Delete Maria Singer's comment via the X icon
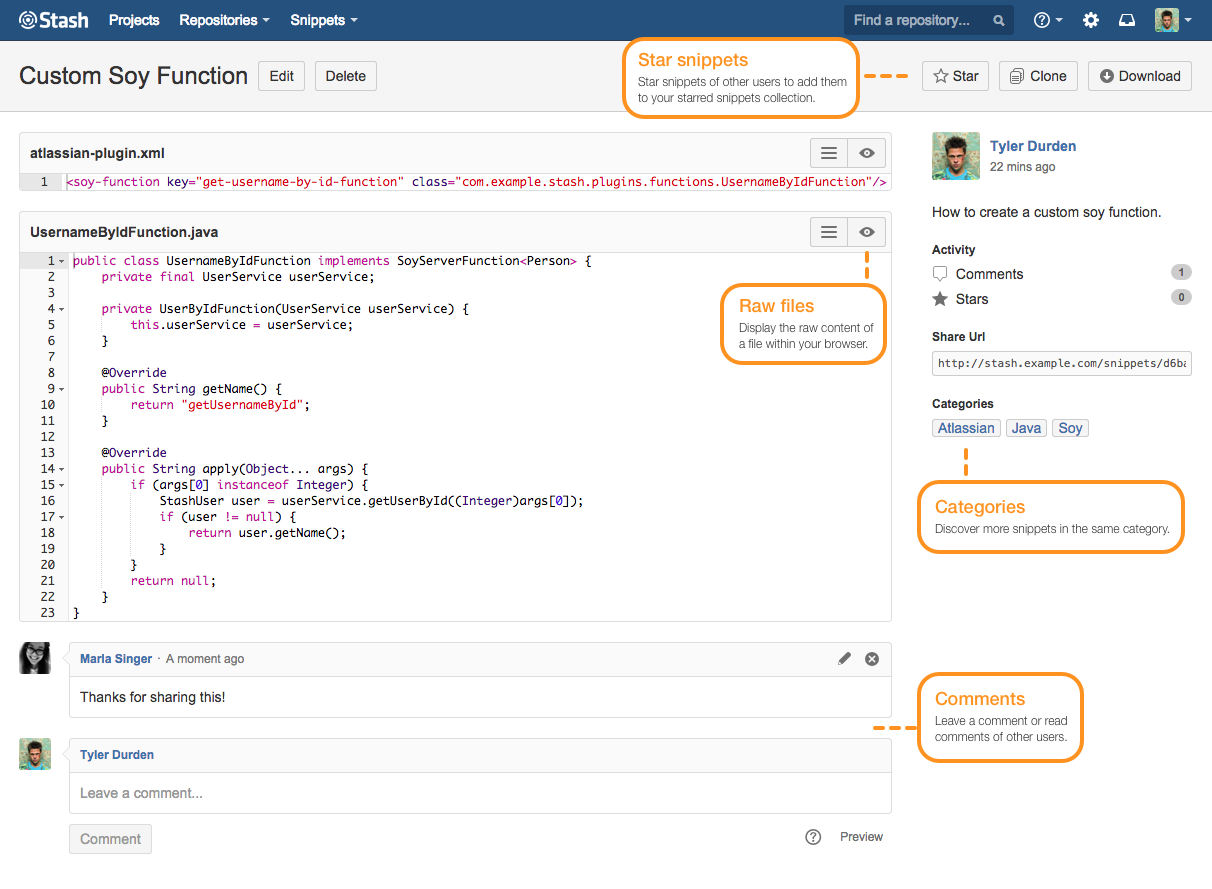 871,658
